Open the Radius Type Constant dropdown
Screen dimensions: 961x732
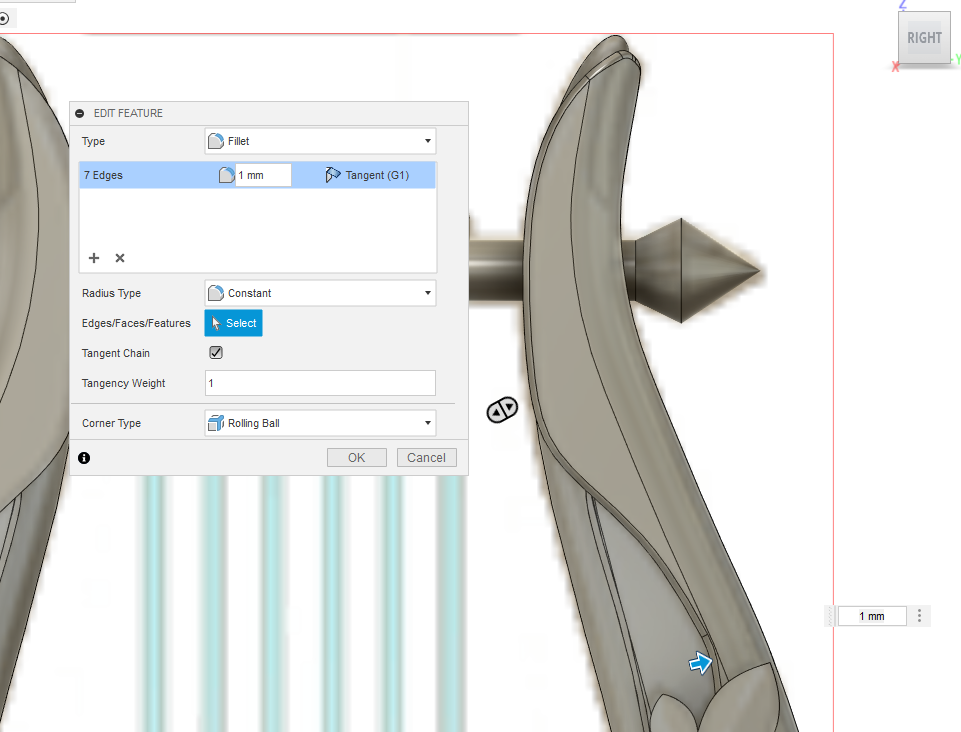pos(320,293)
